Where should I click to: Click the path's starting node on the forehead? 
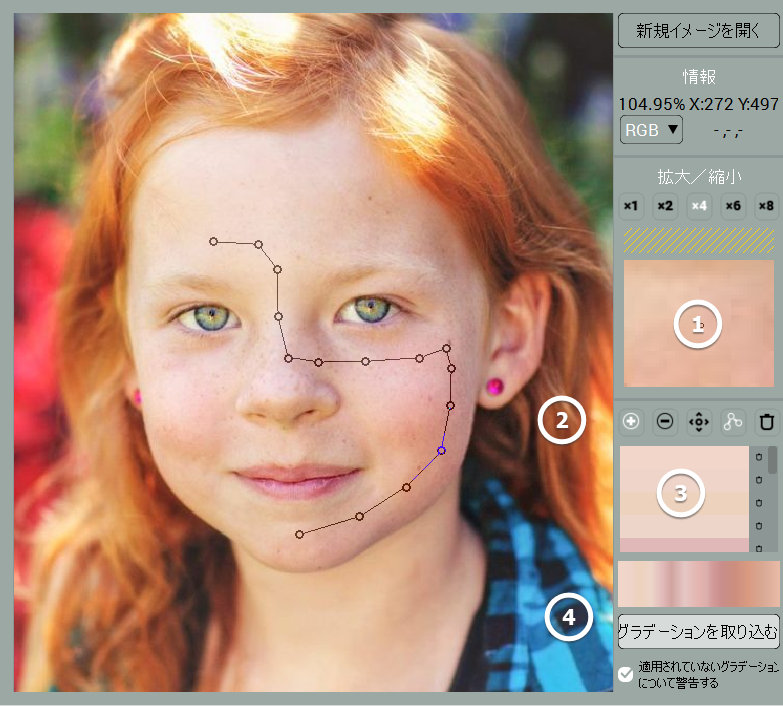(x=213, y=242)
